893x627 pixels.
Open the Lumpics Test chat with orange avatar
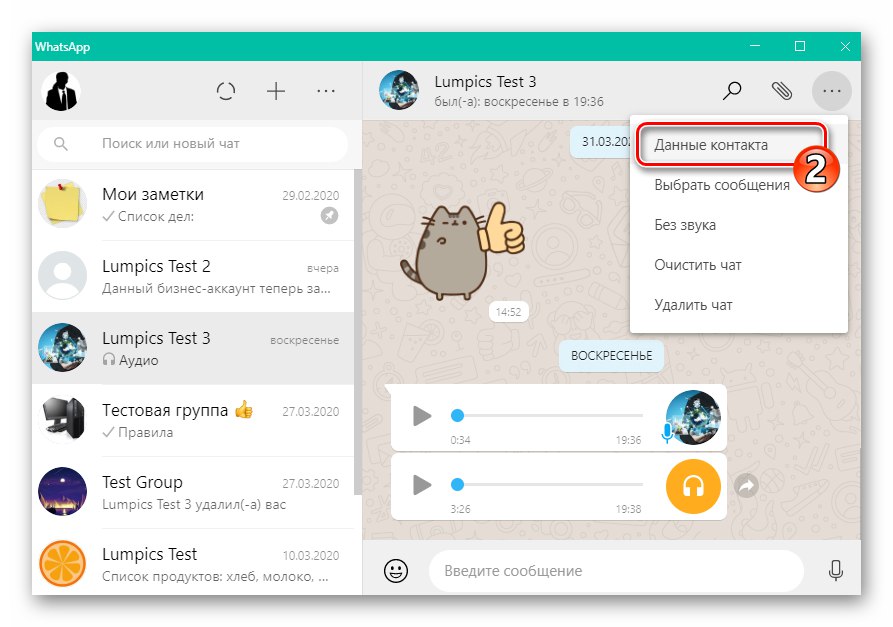[193, 563]
